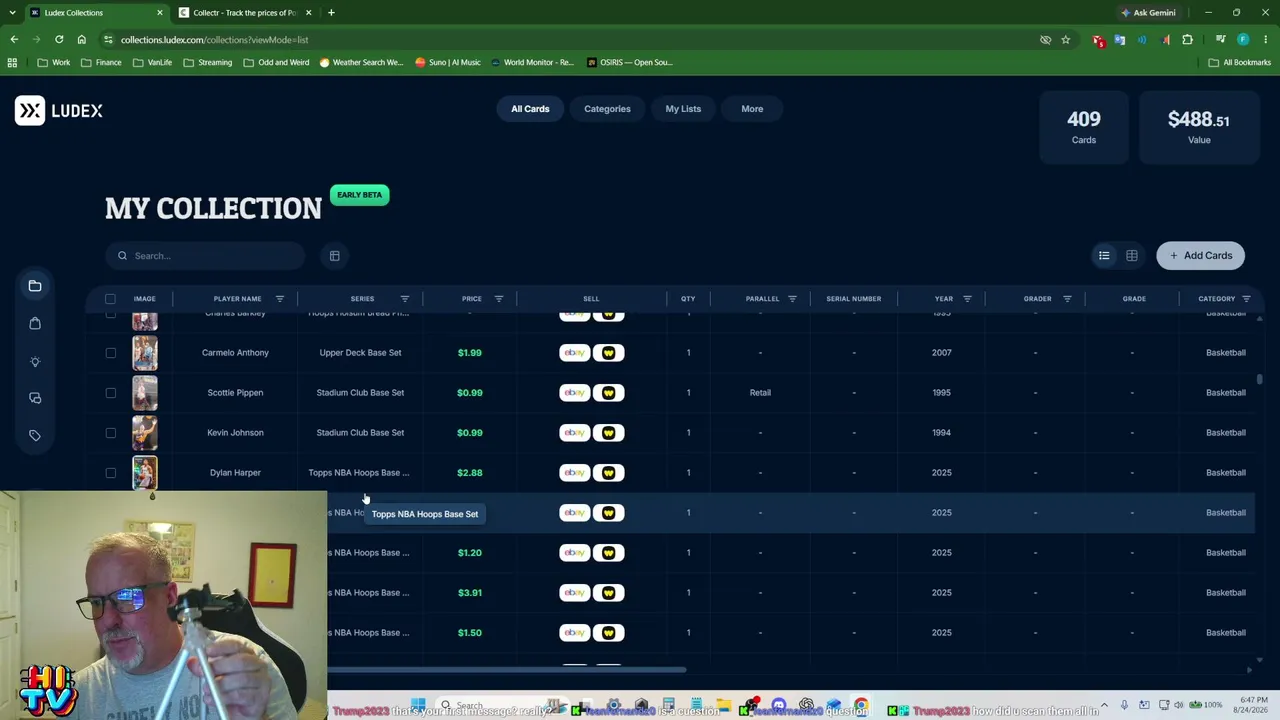Open the My Lists tab

[683, 109]
